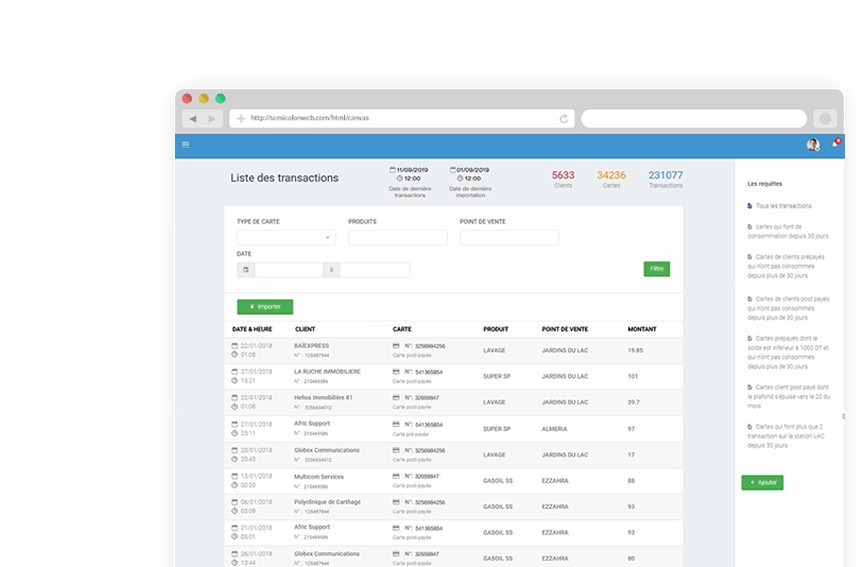Select the LA RUCHE IMMOBILIERE client row

327,371
